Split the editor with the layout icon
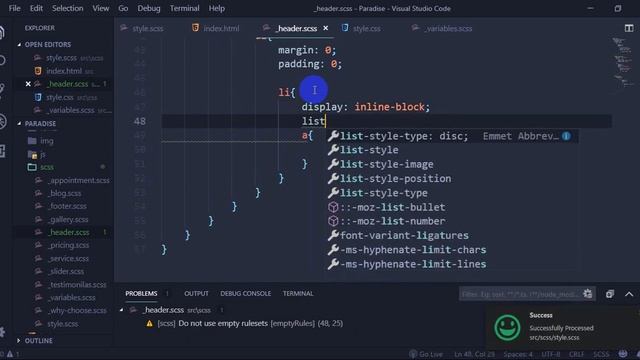 click(x=629, y=28)
